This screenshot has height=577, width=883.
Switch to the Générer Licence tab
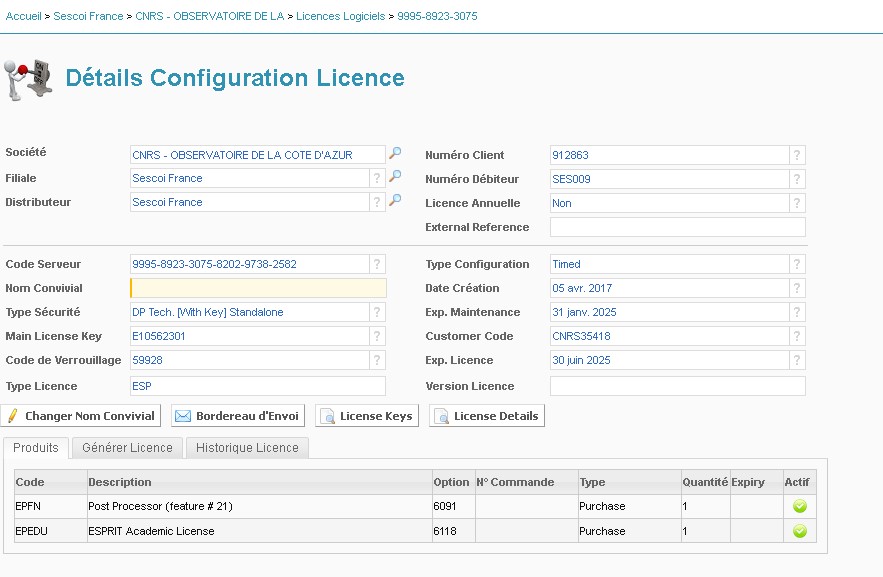point(127,448)
